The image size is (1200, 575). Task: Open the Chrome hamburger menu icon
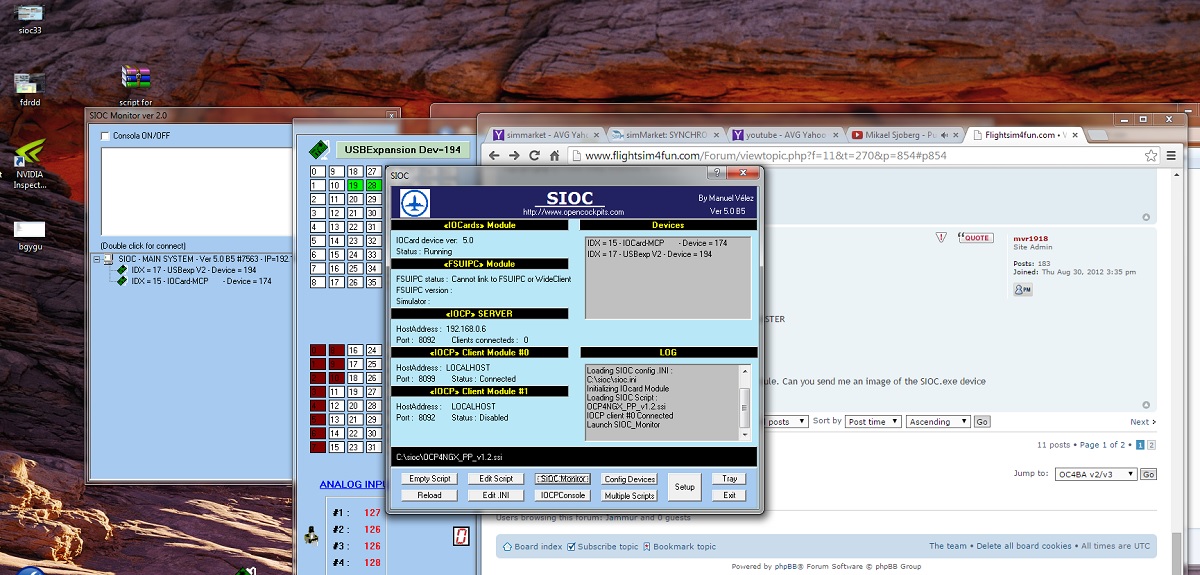tap(1173, 156)
